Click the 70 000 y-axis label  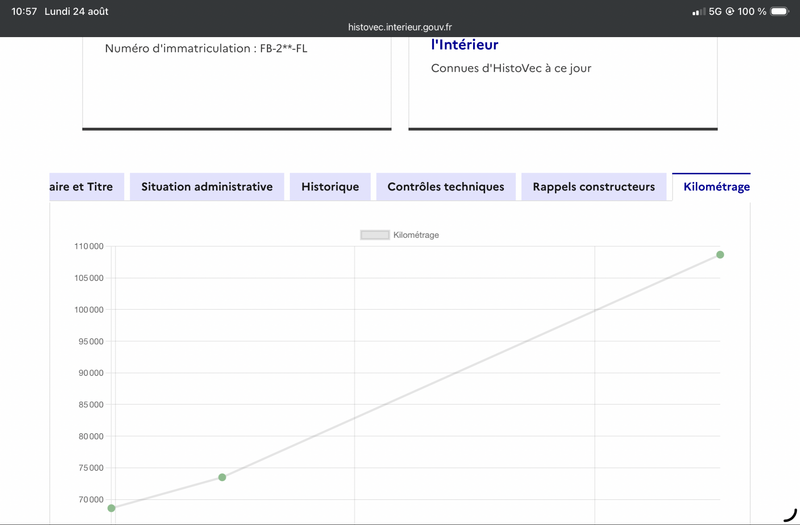point(91,499)
